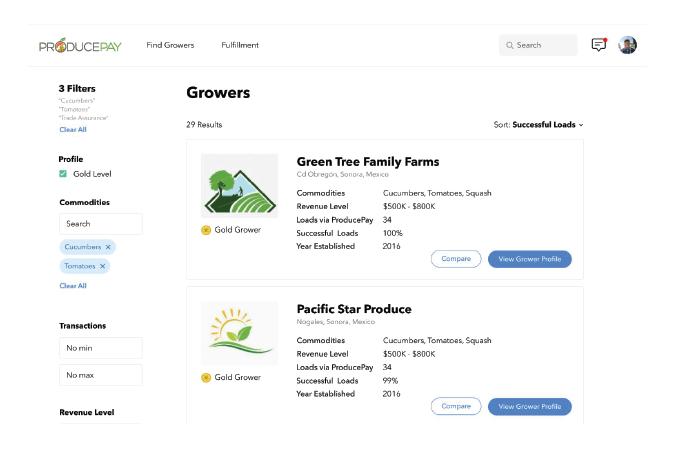Compare Green Tree Family Farms
675x449 pixels.
pos(456,259)
